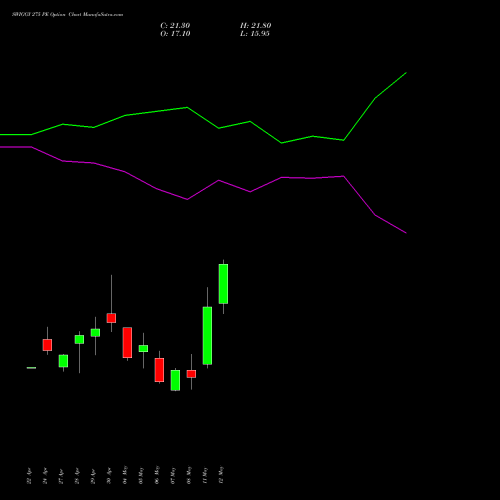Select the tall green candle for 12 May

[223, 284]
